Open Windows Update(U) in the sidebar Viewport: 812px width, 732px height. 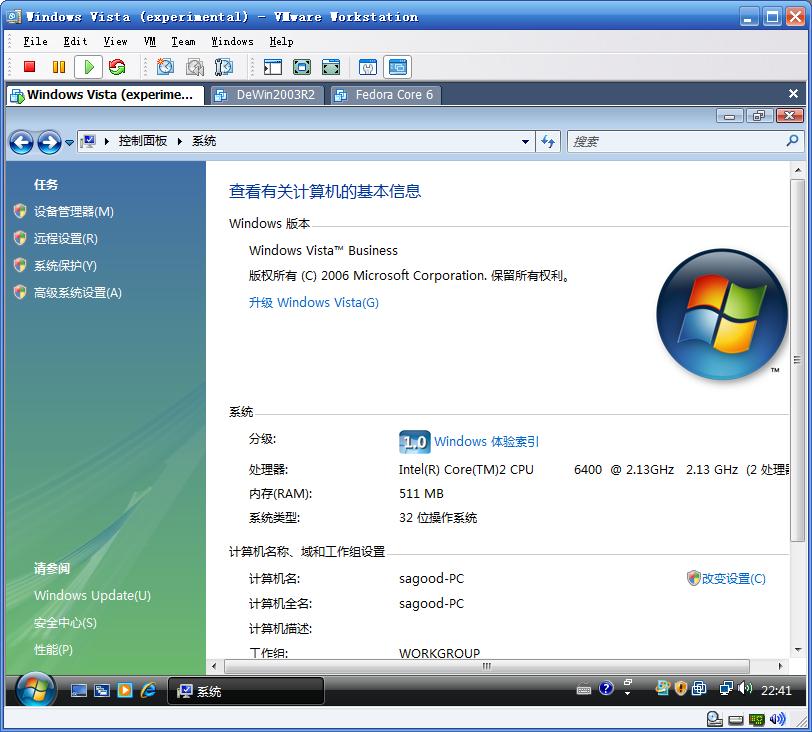[92, 595]
